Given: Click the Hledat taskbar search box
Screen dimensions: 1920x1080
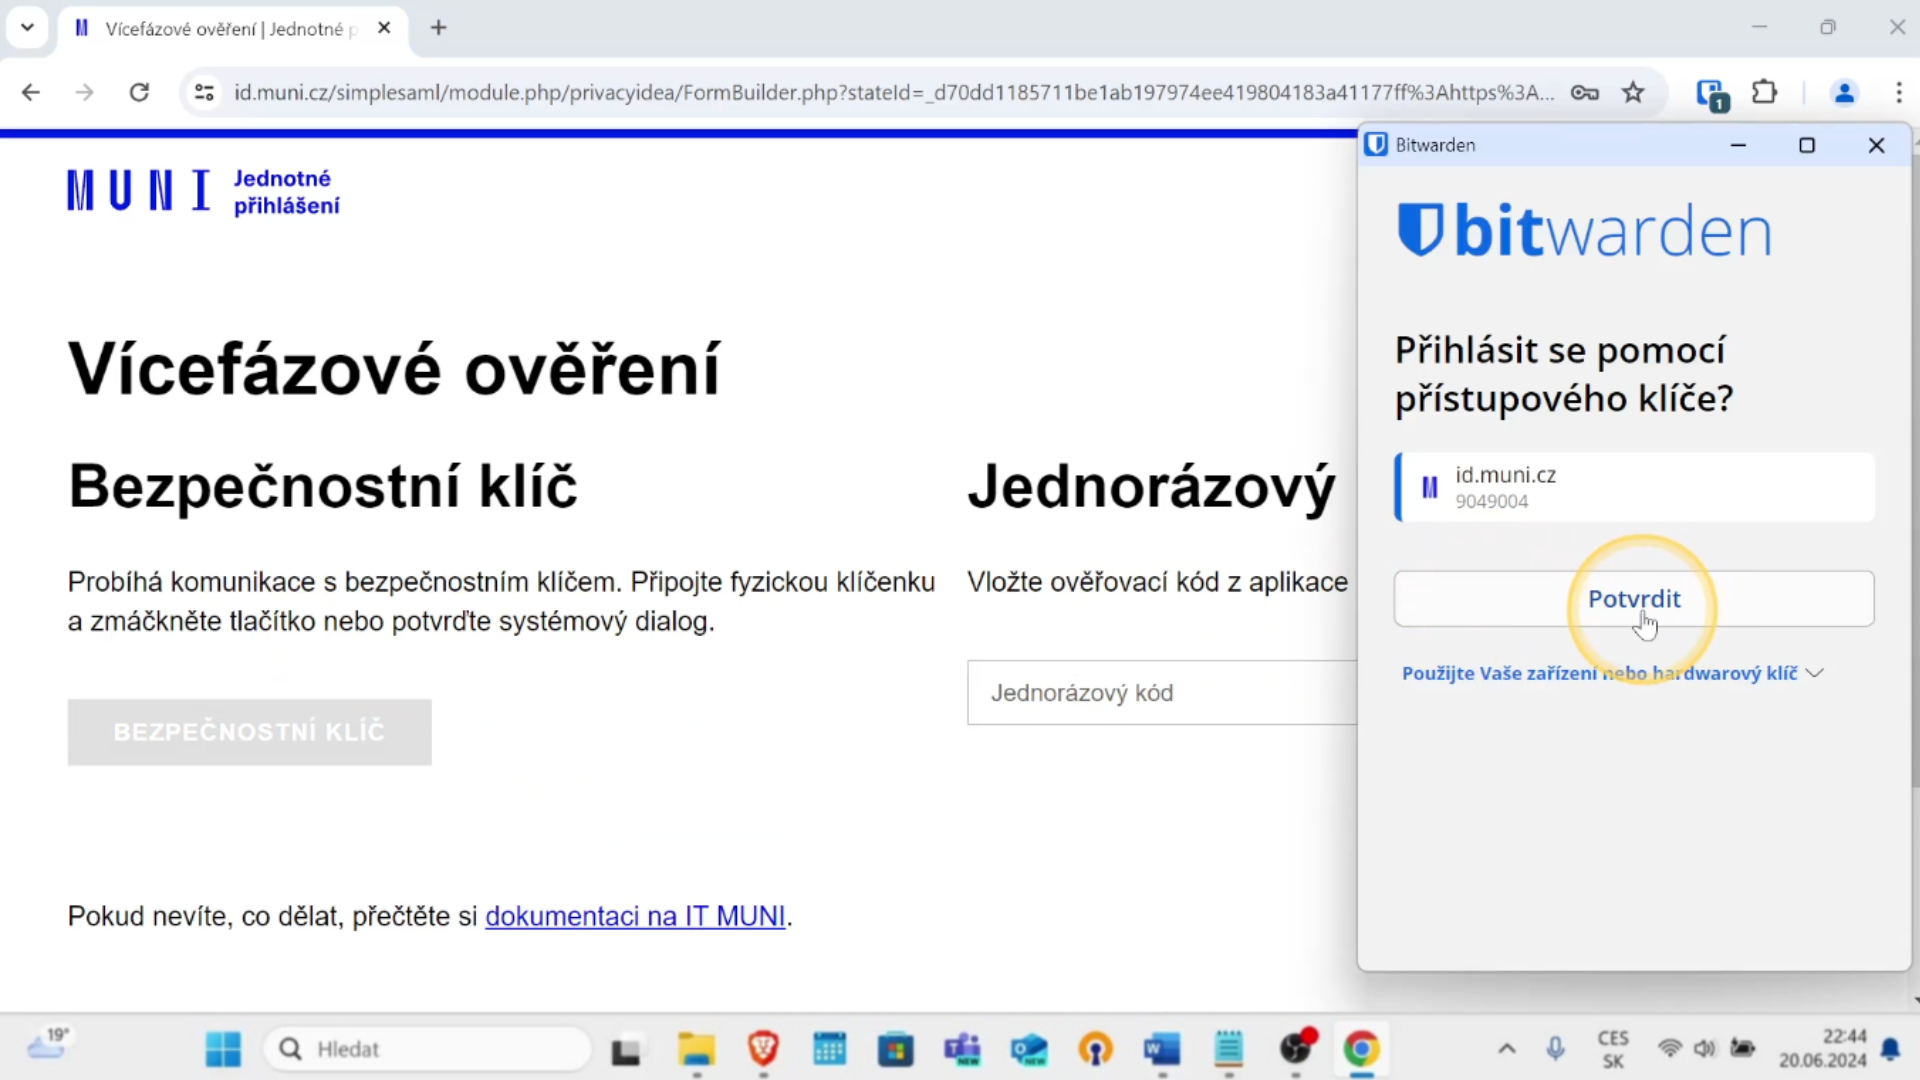Looking at the screenshot, I should tap(428, 1049).
